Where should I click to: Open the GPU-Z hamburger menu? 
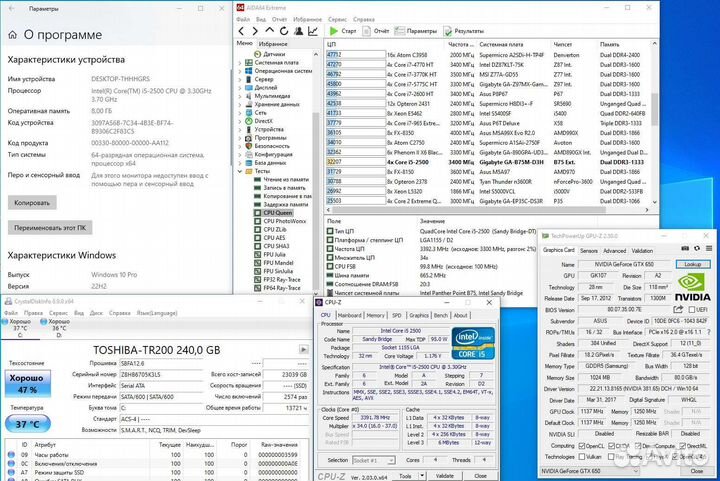pyautogui.click(x=709, y=248)
